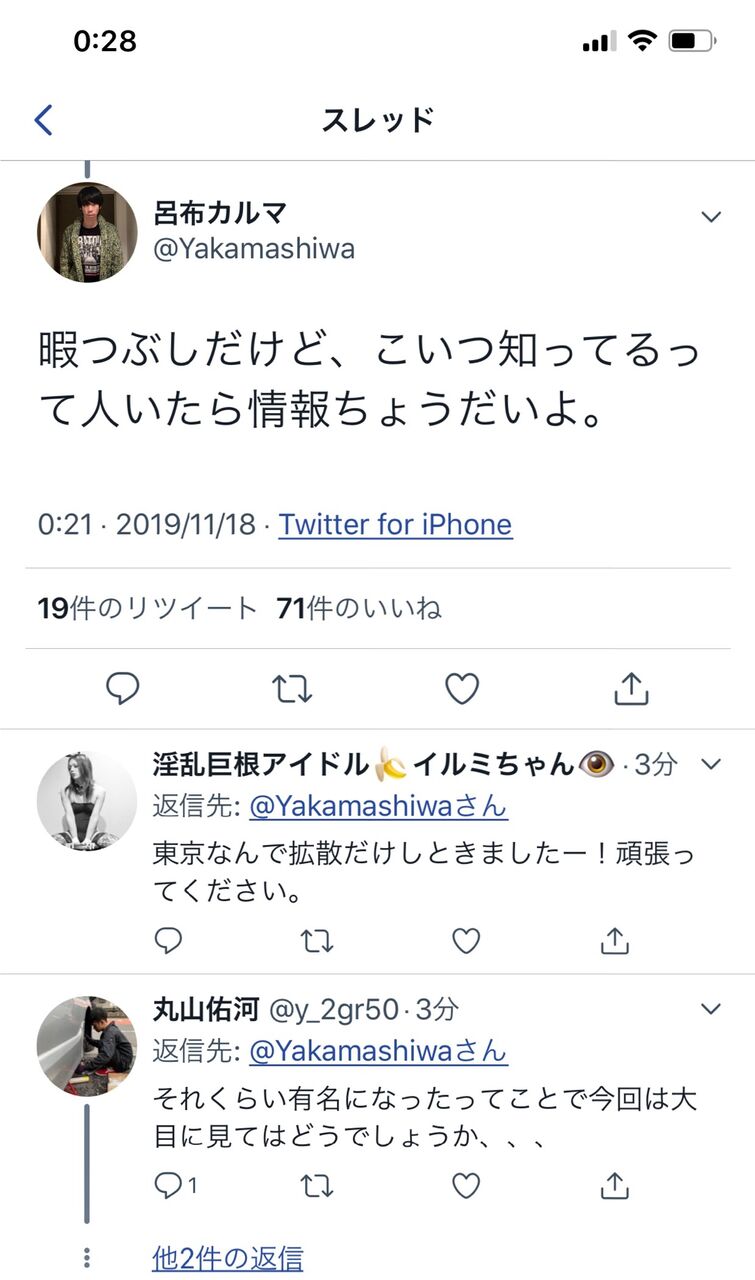Retweet 丸山佑河's reply
The image size is (755, 1280).
point(317,1186)
